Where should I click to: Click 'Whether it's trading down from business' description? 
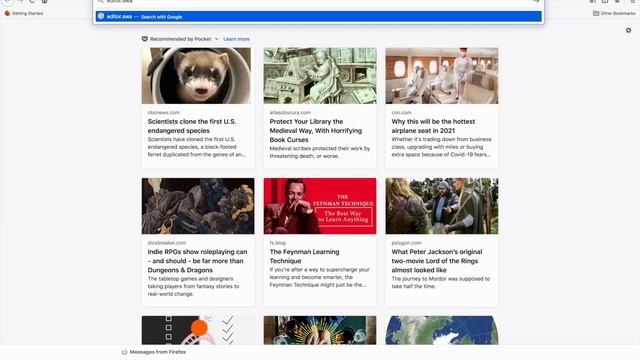(x=441, y=147)
